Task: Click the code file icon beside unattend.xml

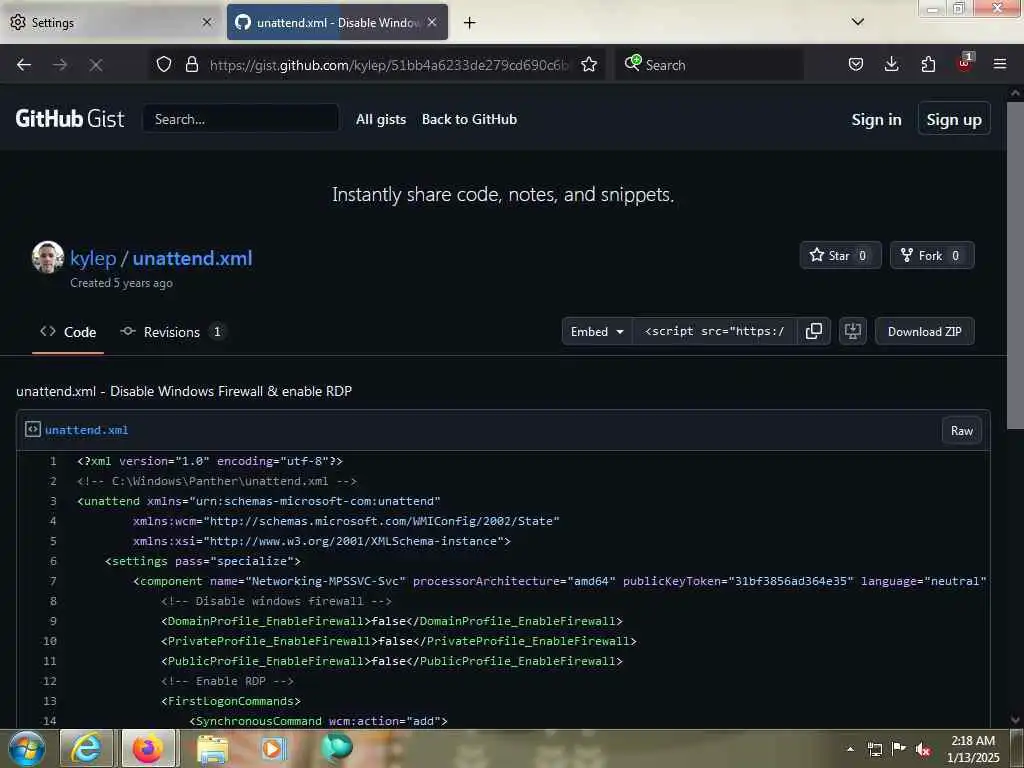Action: tap(33, 429)
